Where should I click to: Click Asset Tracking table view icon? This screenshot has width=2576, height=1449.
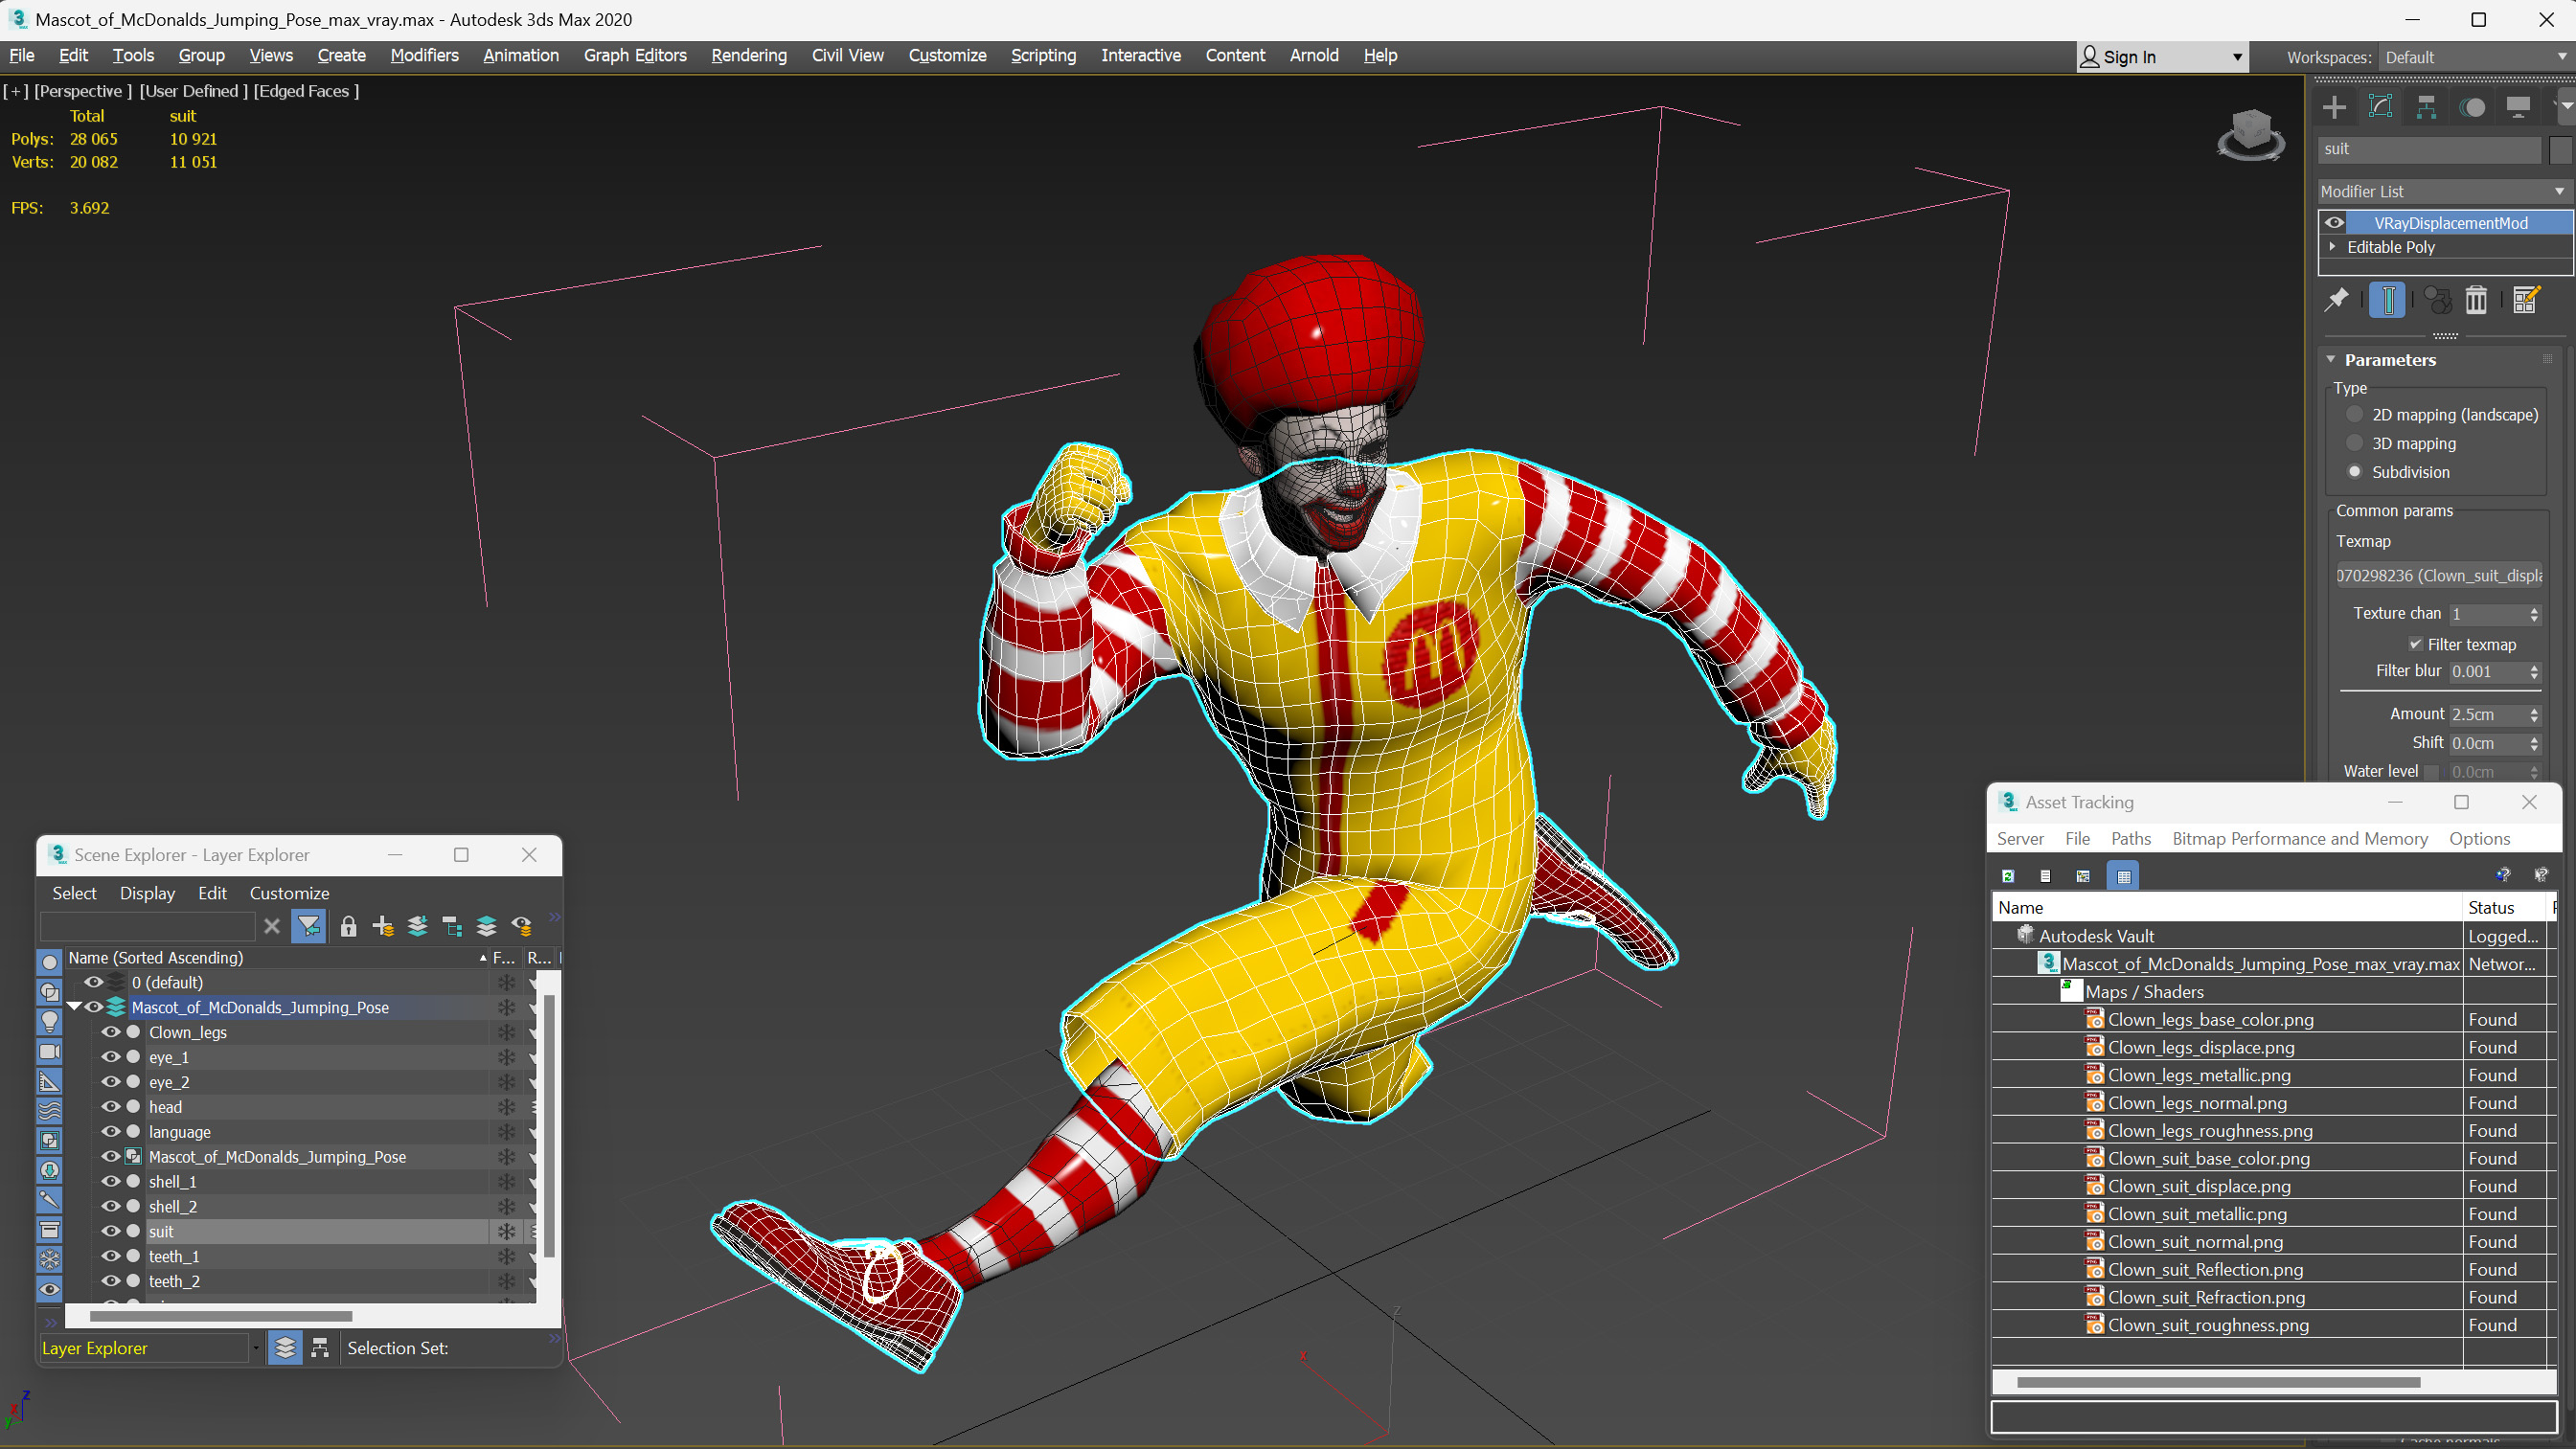point(2123,876)
